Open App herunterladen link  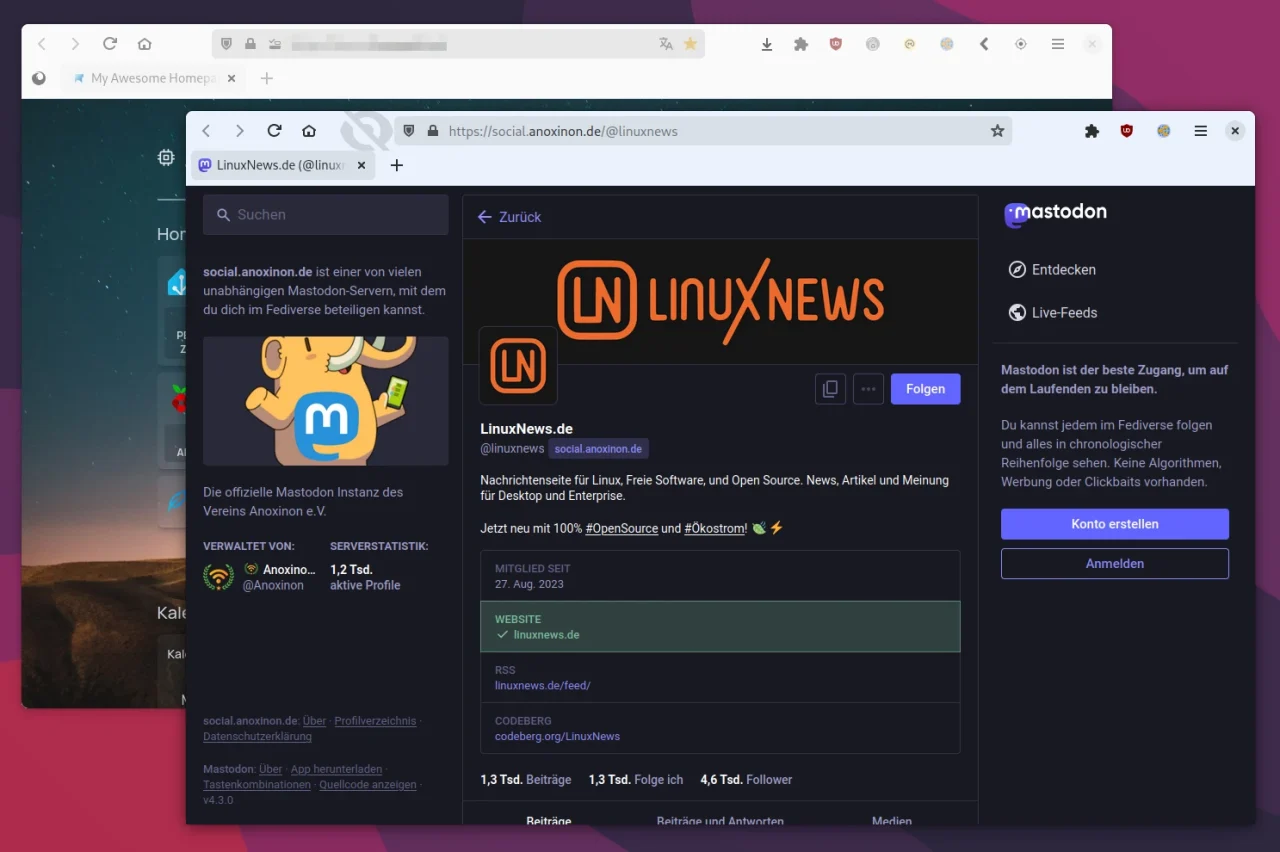336,770
